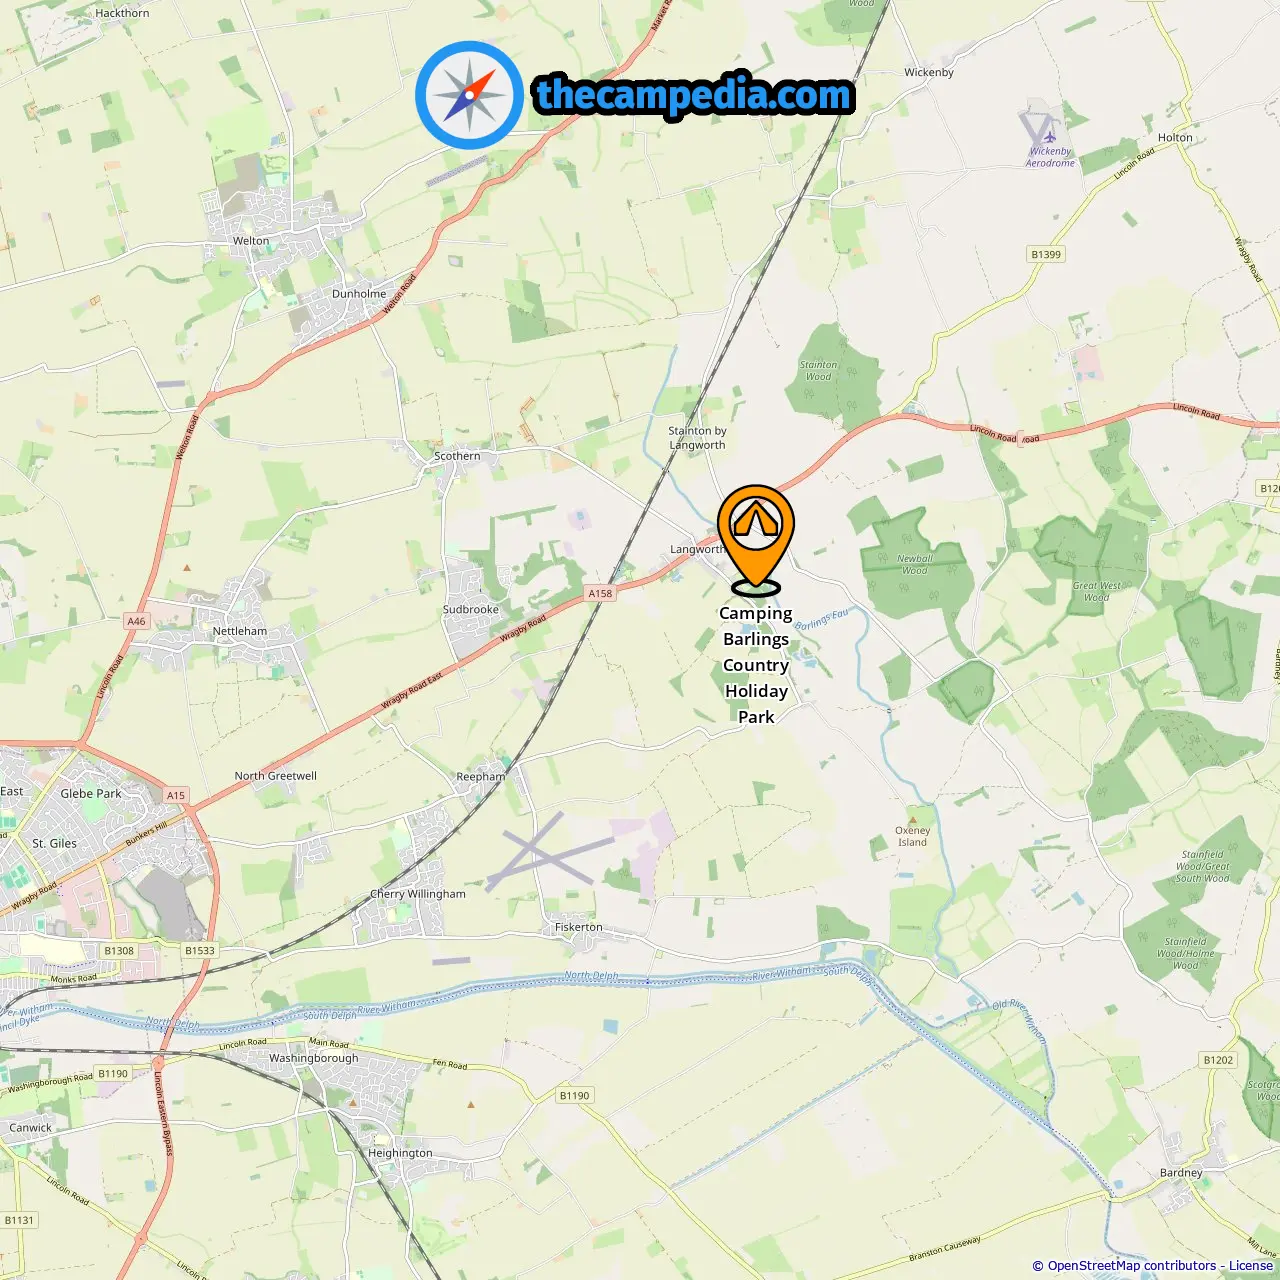
Task: Click the Washingborough label
Action: pos(313,1058)
